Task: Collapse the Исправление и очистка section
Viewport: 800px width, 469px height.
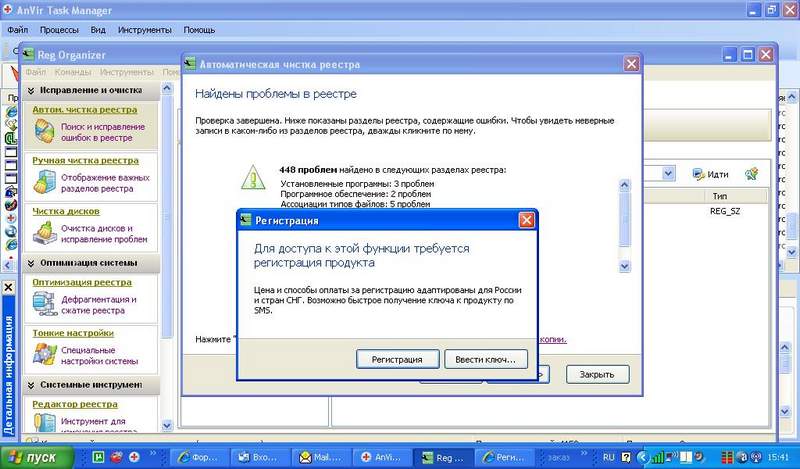Action: (x=31, y=90)
